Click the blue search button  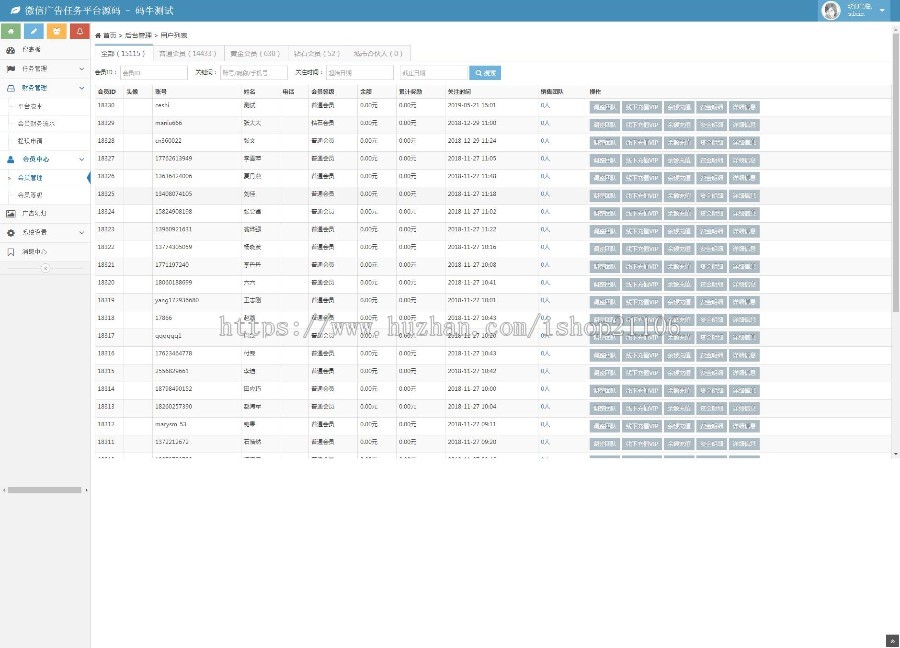(x=485, y=73)
